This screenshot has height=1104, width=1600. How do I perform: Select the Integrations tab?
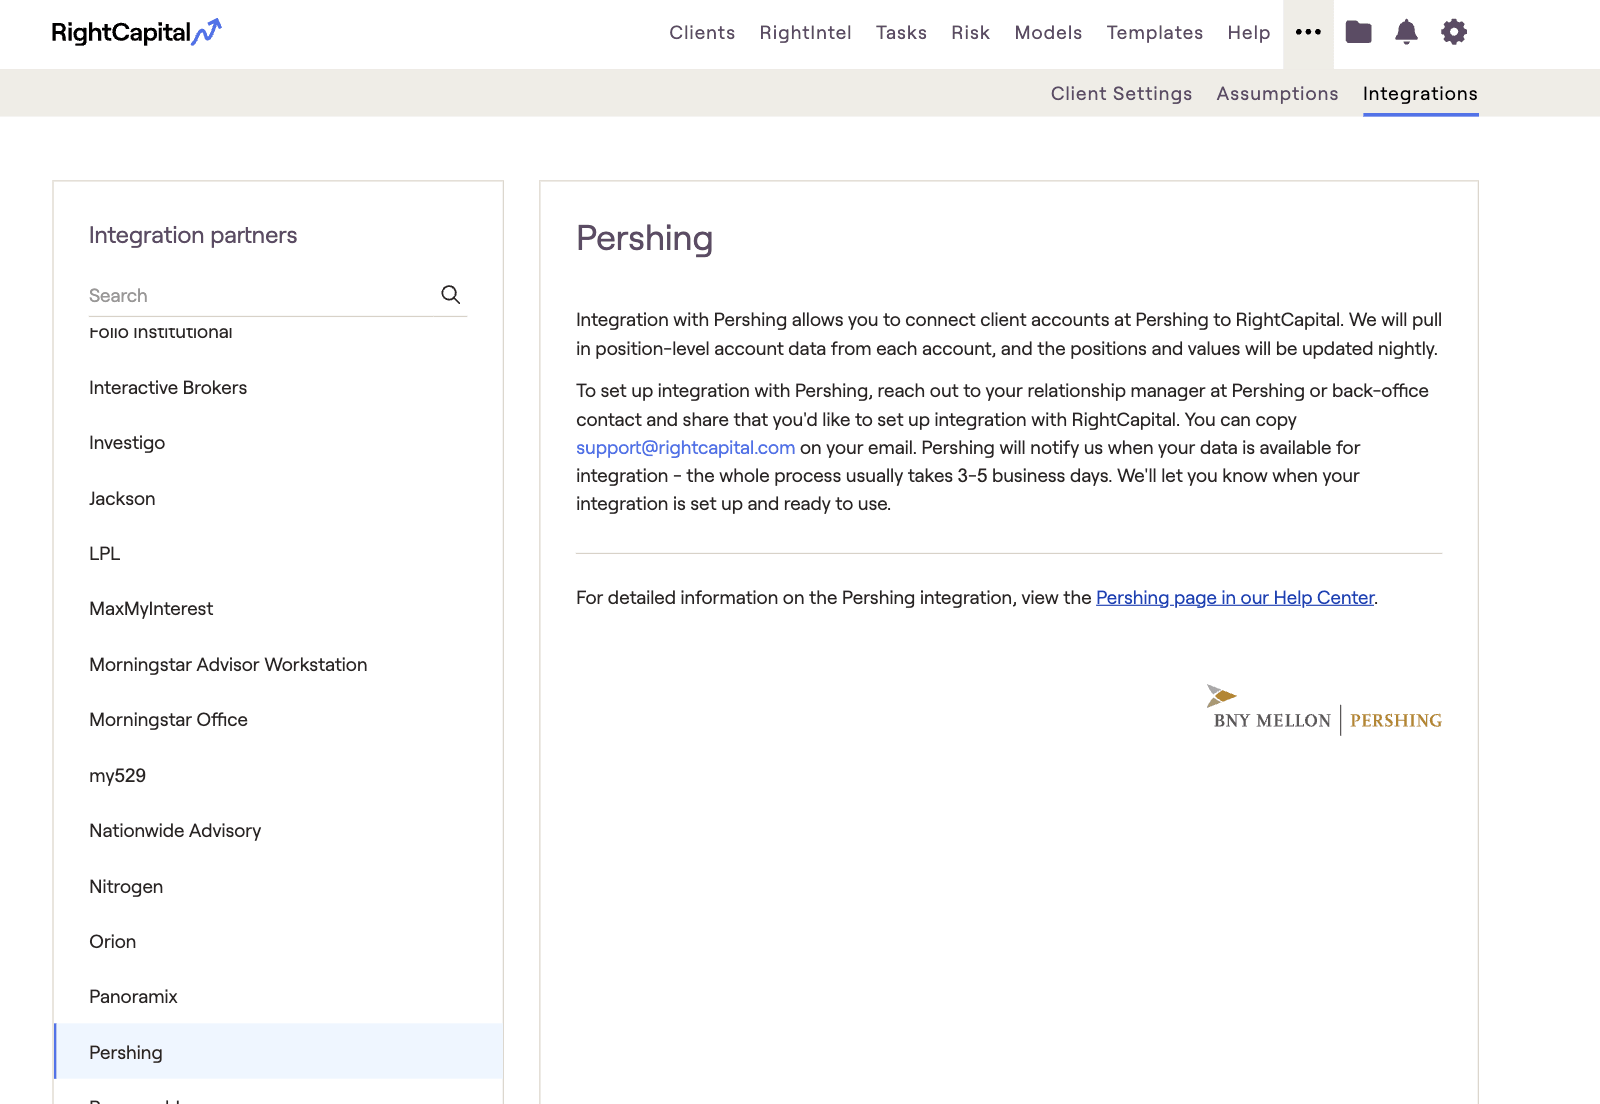pos(1420,93)
